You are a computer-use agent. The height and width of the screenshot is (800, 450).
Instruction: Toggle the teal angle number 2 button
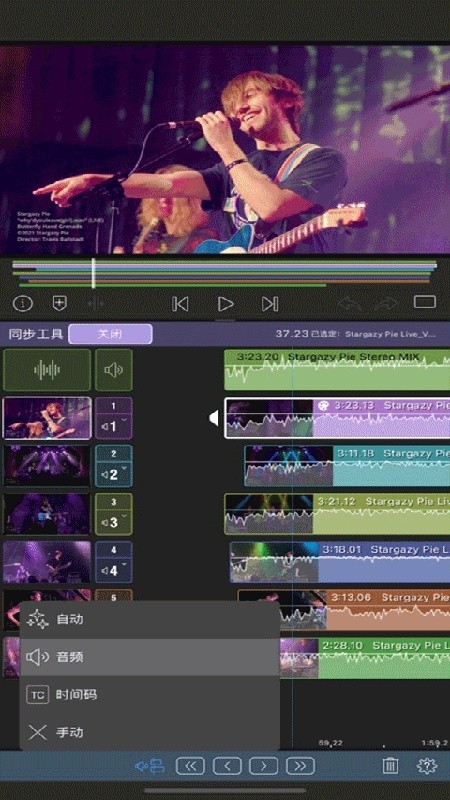[x=114, y=454]
